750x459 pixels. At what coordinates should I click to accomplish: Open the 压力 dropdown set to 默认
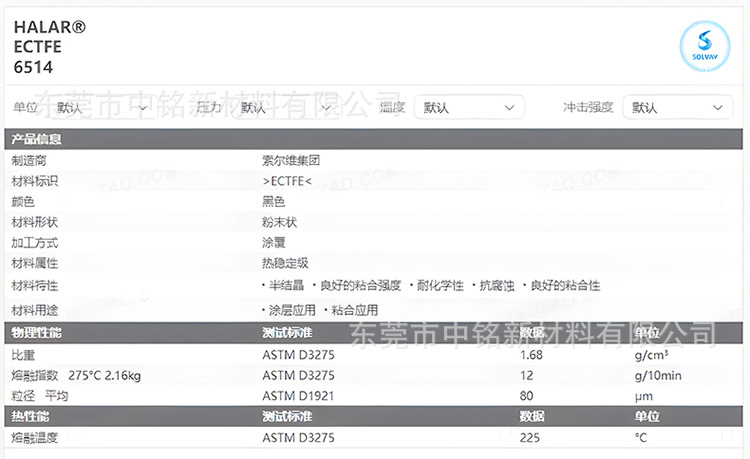[x=285, y=108]
